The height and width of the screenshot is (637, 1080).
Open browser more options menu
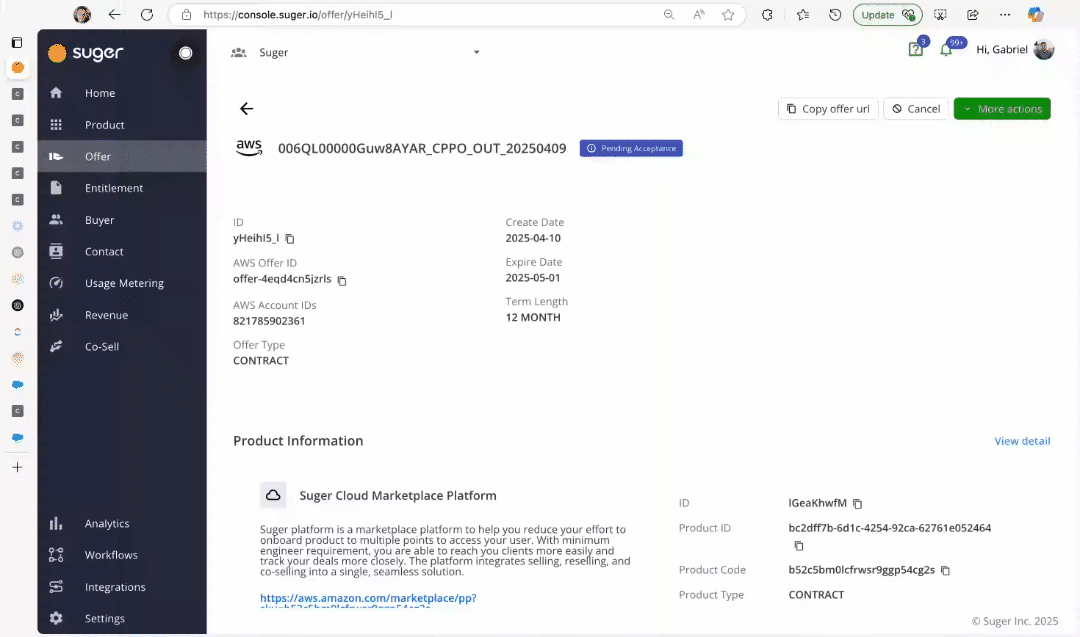click(1005, 14)
